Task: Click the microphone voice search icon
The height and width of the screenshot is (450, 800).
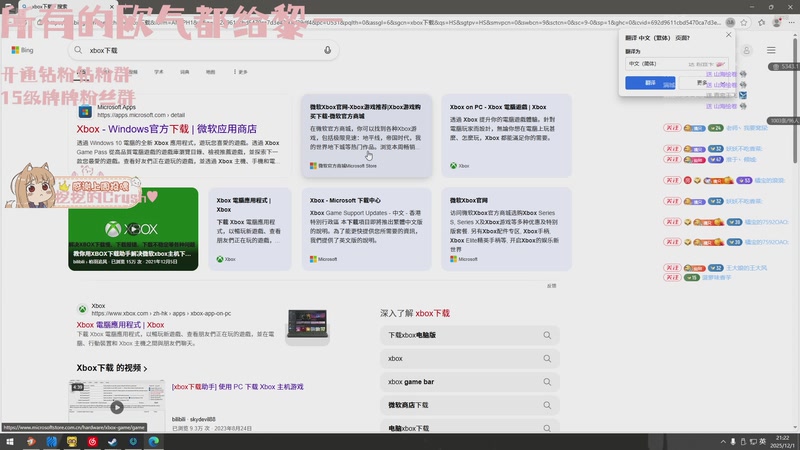Action: point(328,50)
